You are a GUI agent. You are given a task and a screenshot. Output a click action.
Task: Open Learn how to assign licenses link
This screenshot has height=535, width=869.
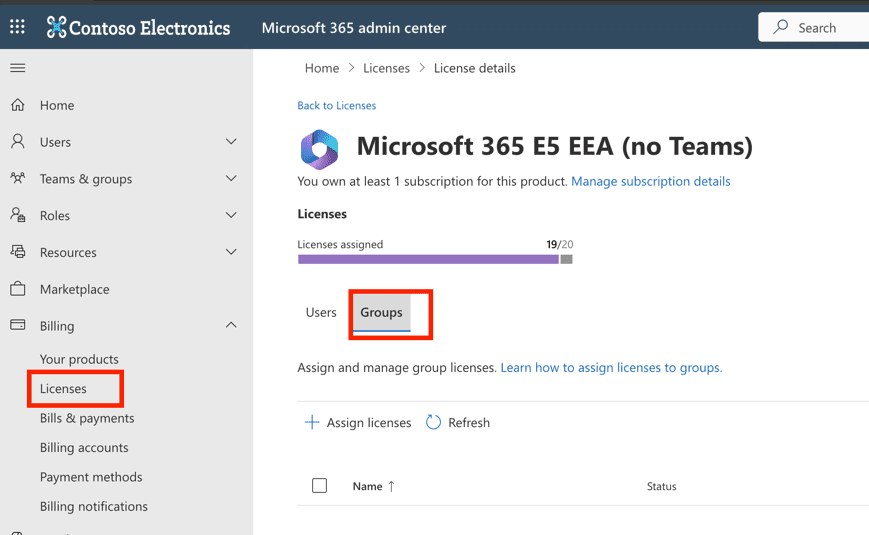pos(611,368)
